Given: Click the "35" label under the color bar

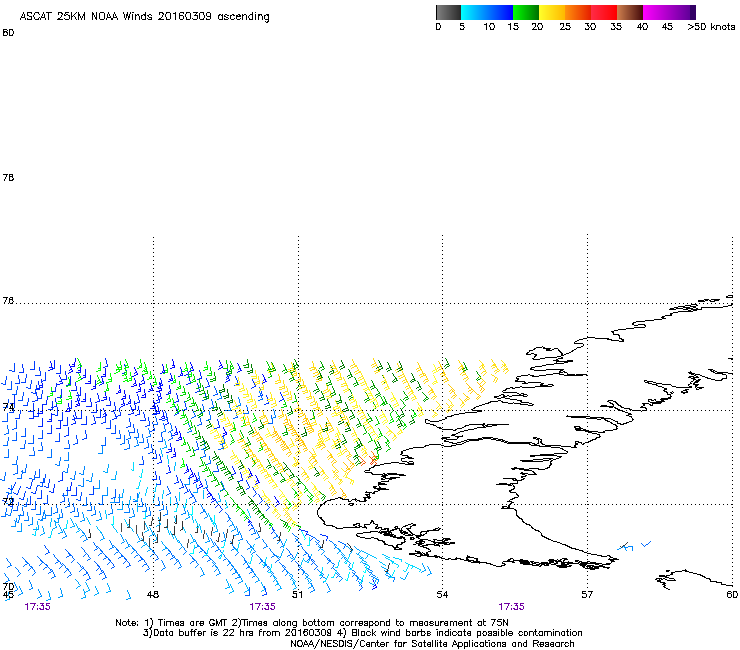Looking at the screenshot, I should click(616, 27).
